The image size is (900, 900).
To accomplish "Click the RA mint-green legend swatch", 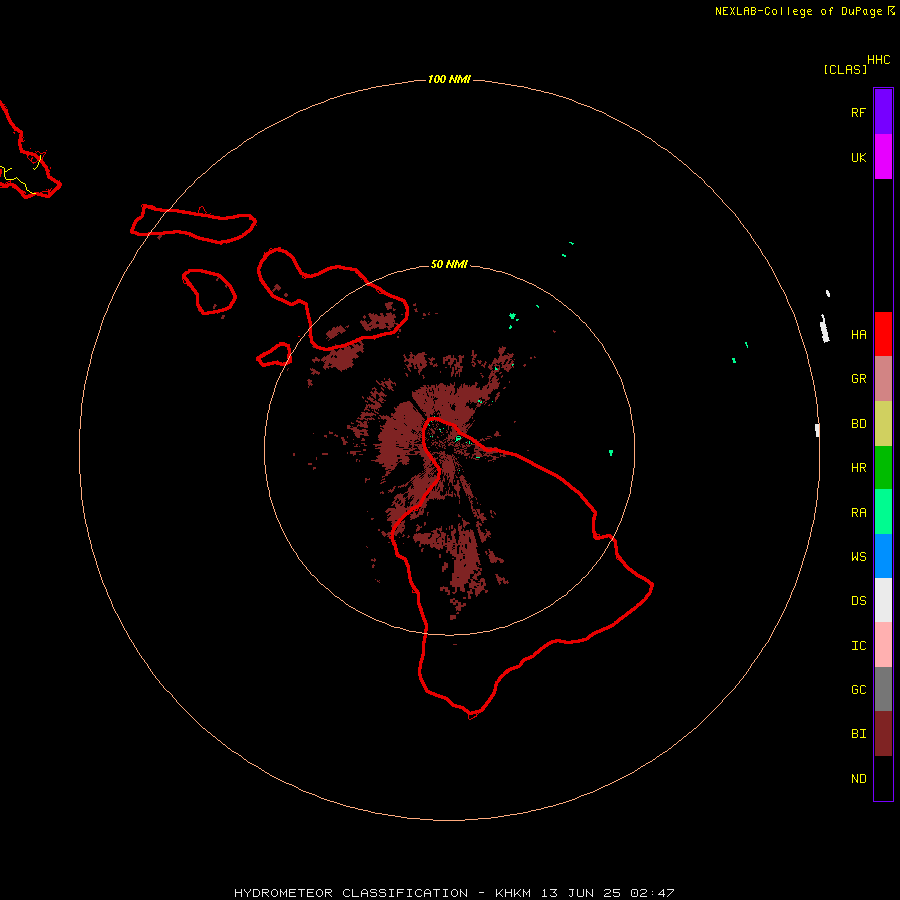I will click(x=883, y=512).
